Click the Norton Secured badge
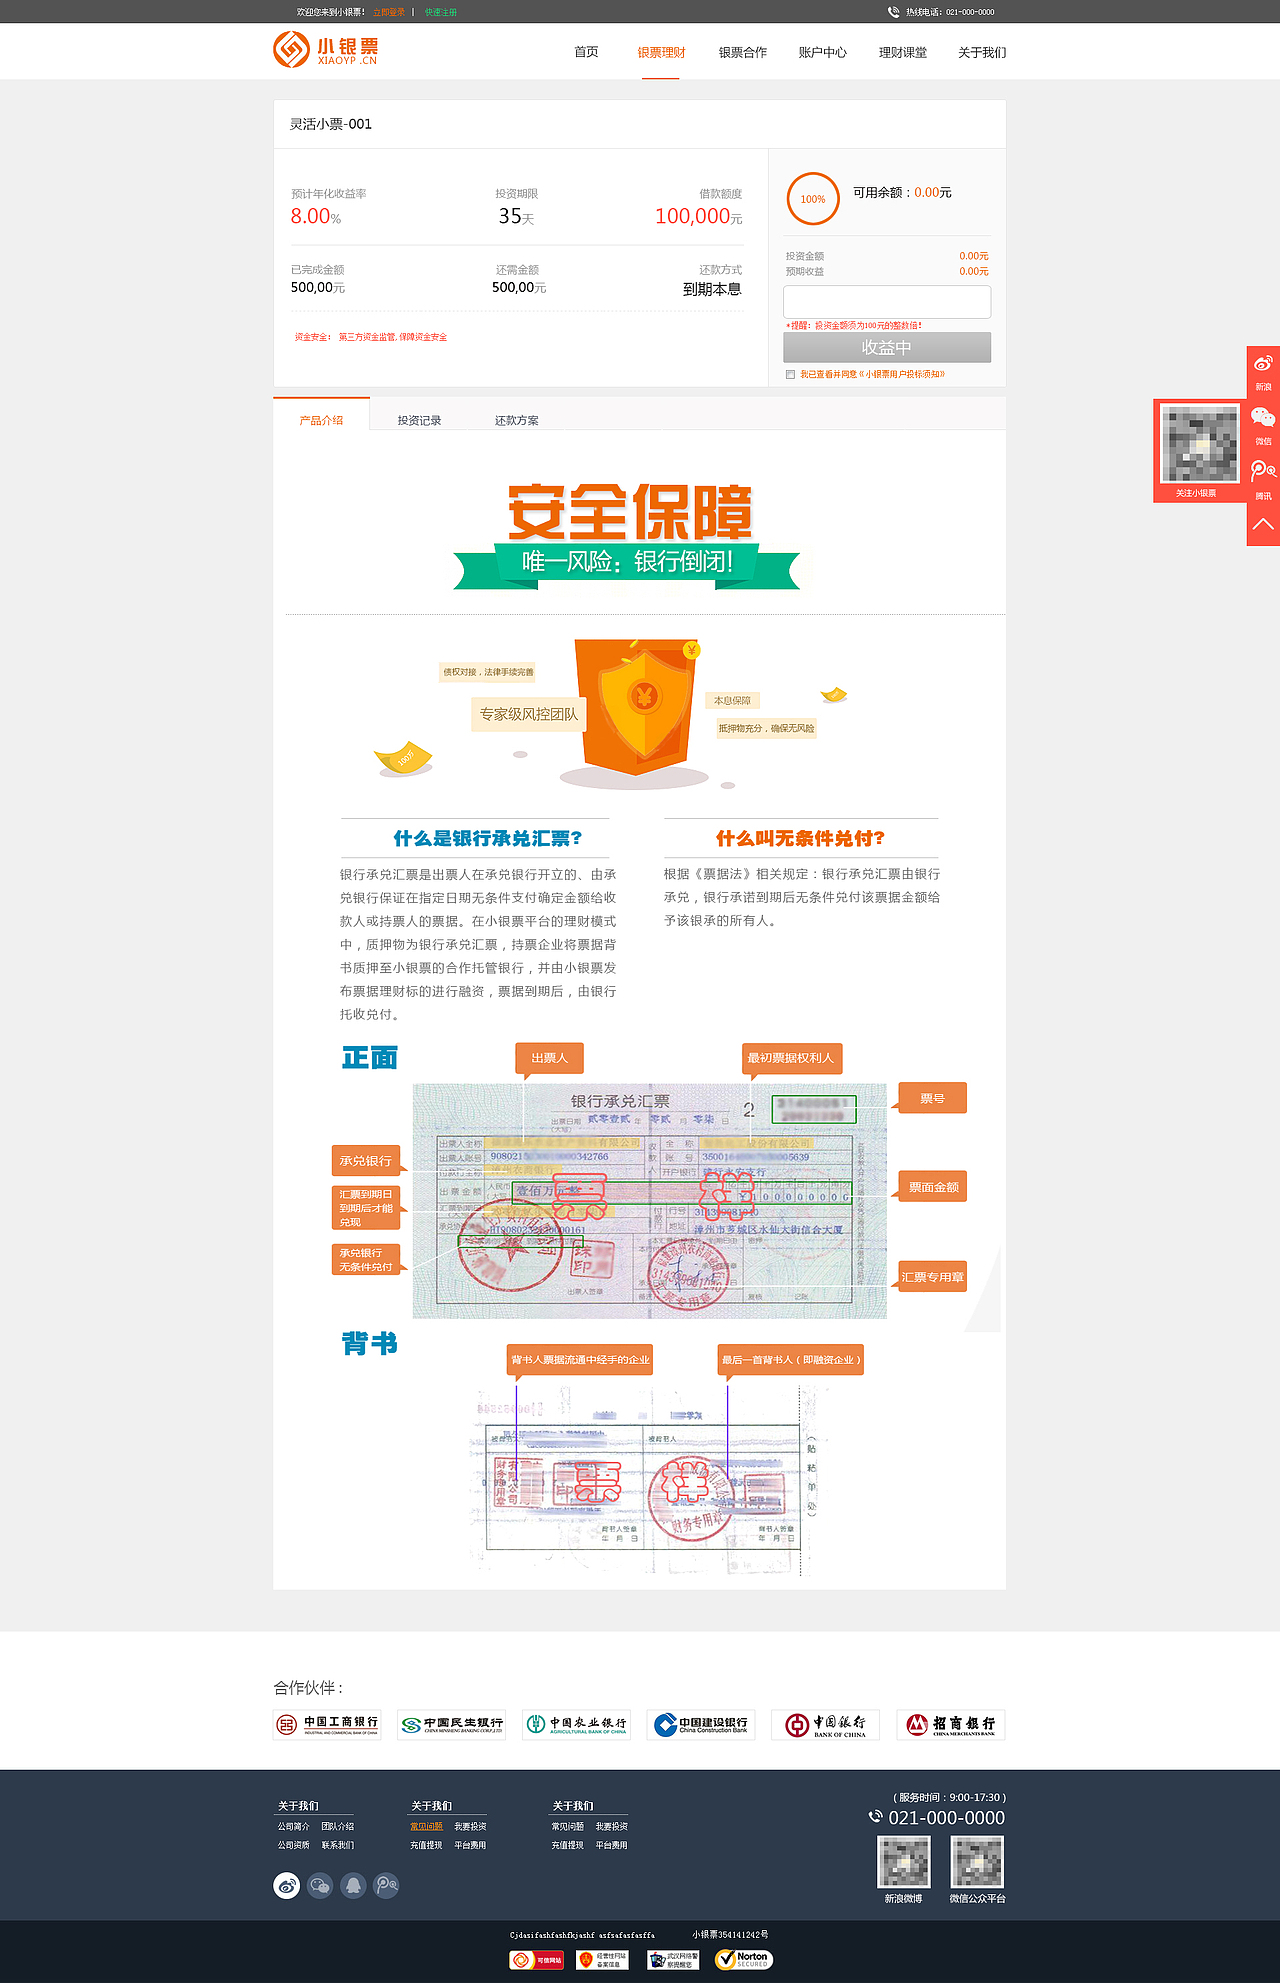 pos(744,1960)
